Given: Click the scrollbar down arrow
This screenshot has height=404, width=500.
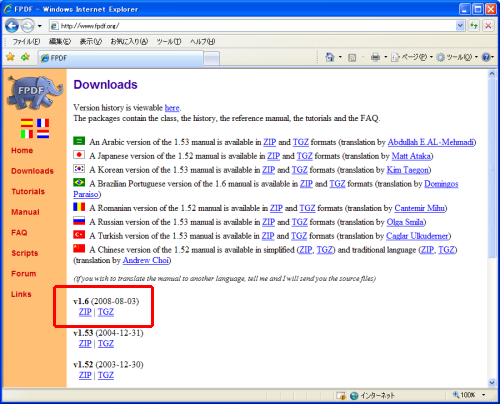Looking at the screenshot, I should pyautogui.click(x=492, y=383).
